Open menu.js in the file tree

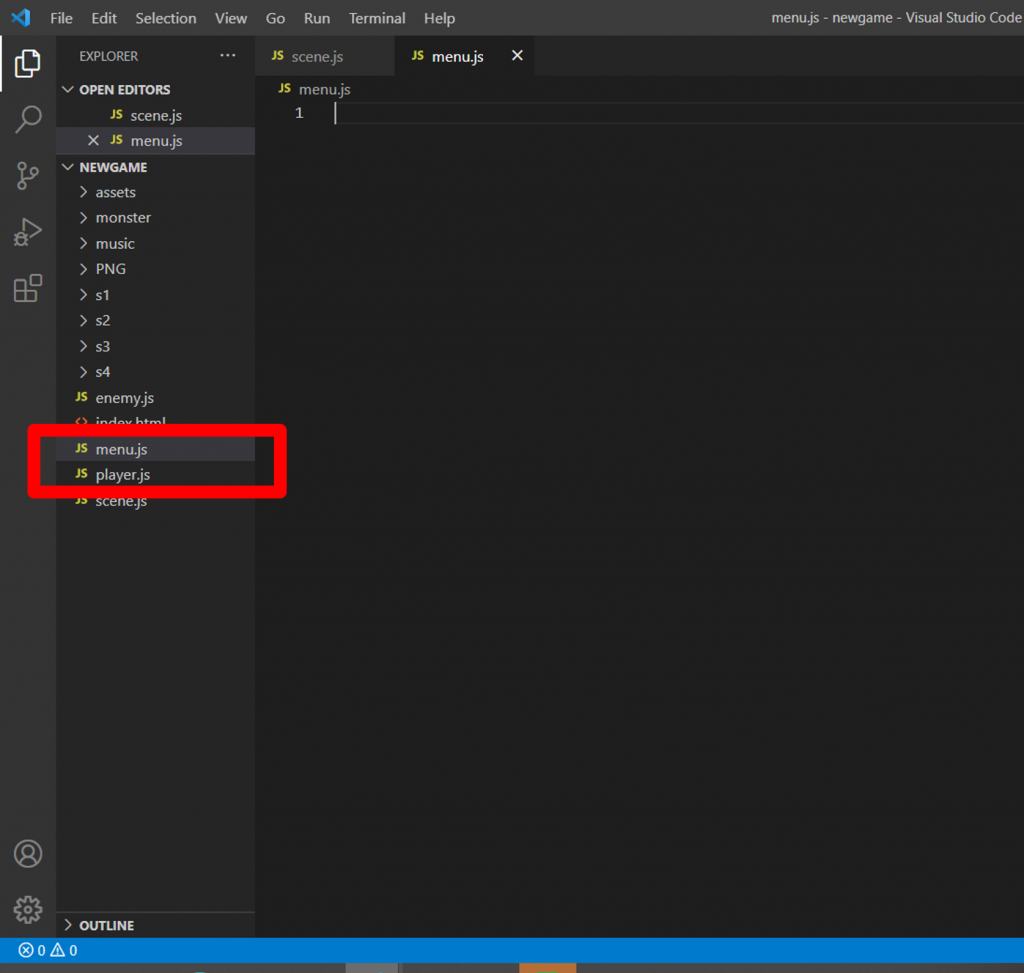click(x=155, y=449)
